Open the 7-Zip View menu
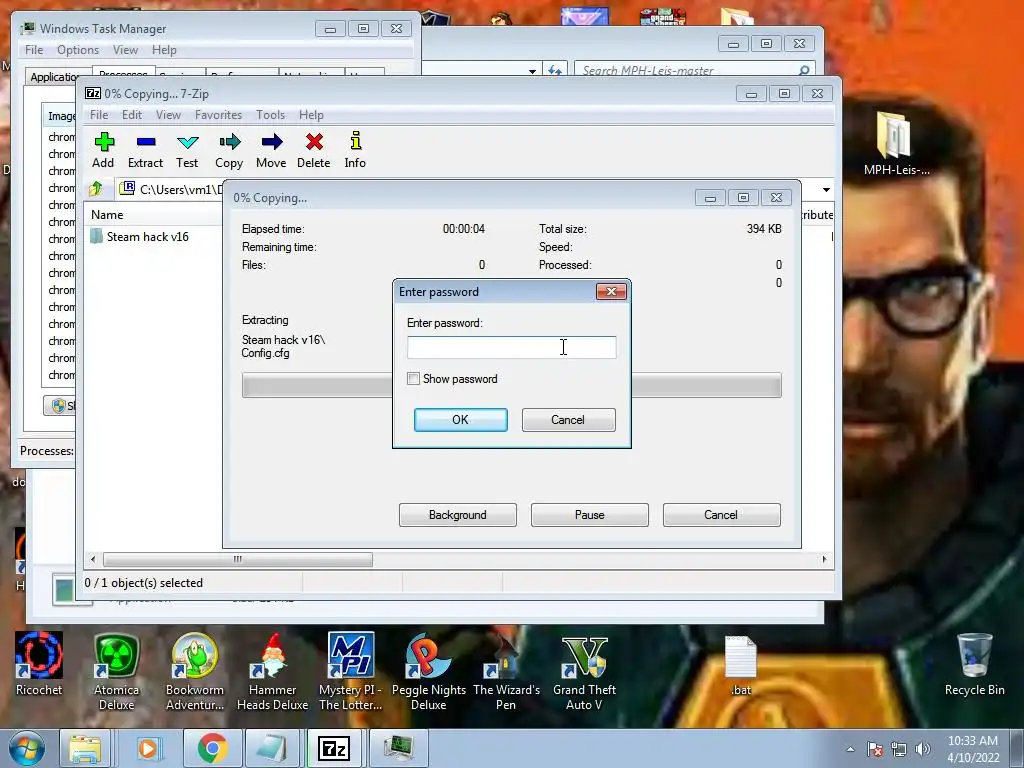 pyautogui.click(x=168, y=115)
